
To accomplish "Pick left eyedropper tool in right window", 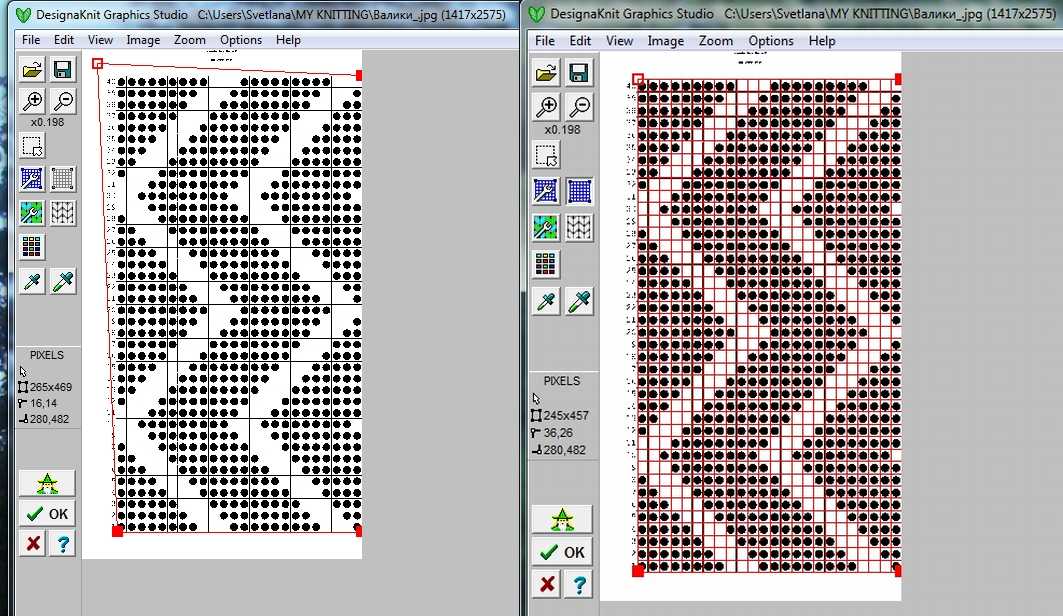I will (546, 301).
